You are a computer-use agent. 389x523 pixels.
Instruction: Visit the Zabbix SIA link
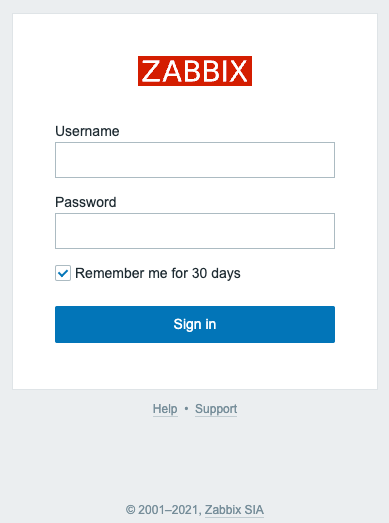234,510
